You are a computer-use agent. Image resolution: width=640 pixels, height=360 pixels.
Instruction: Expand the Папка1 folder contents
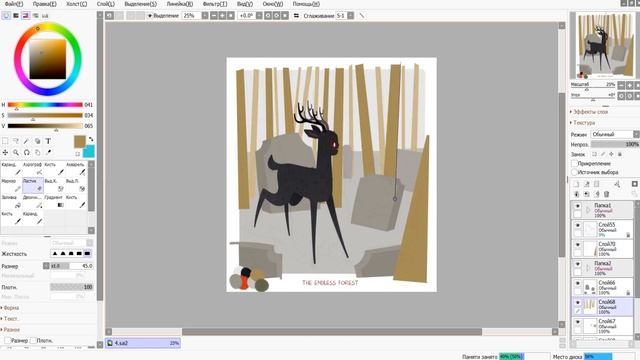pyautogui.click(x=588, y=210)
